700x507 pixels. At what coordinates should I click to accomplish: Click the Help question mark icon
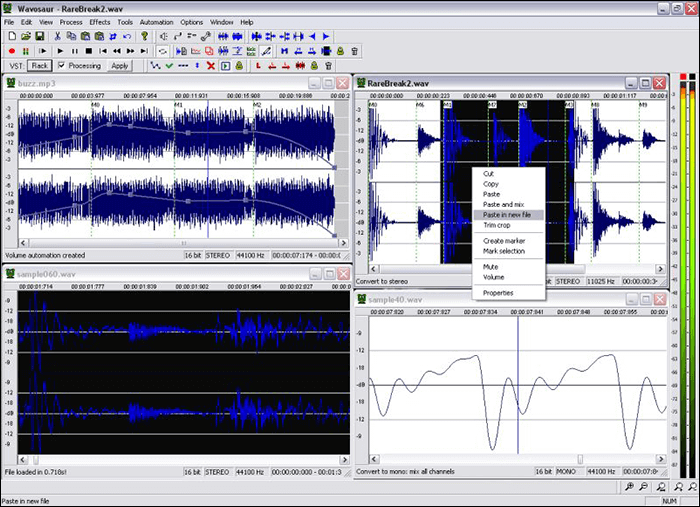coord(144,36)
